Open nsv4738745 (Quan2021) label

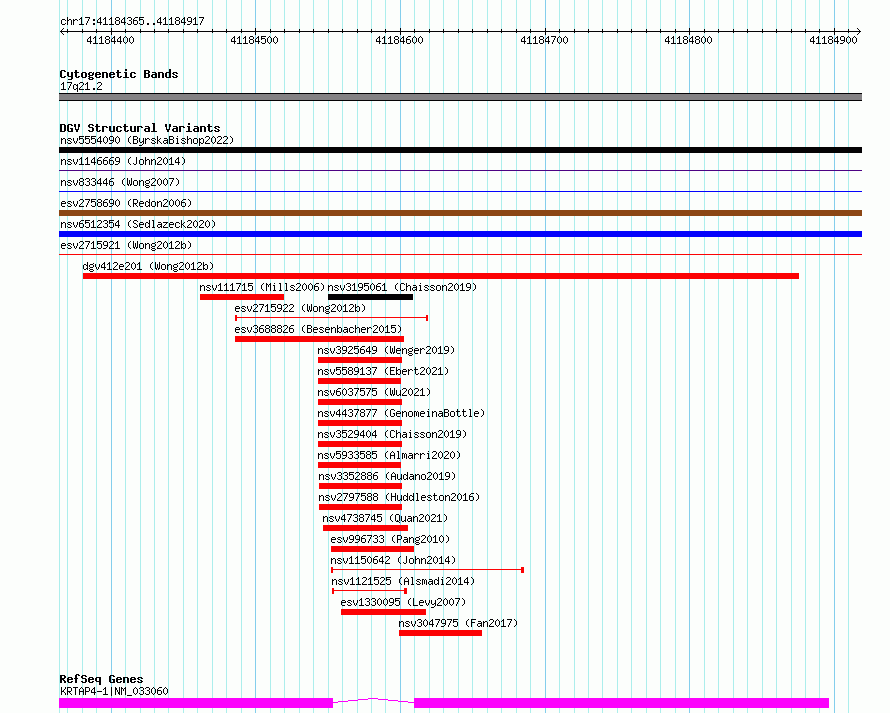(x=385, y=518)
